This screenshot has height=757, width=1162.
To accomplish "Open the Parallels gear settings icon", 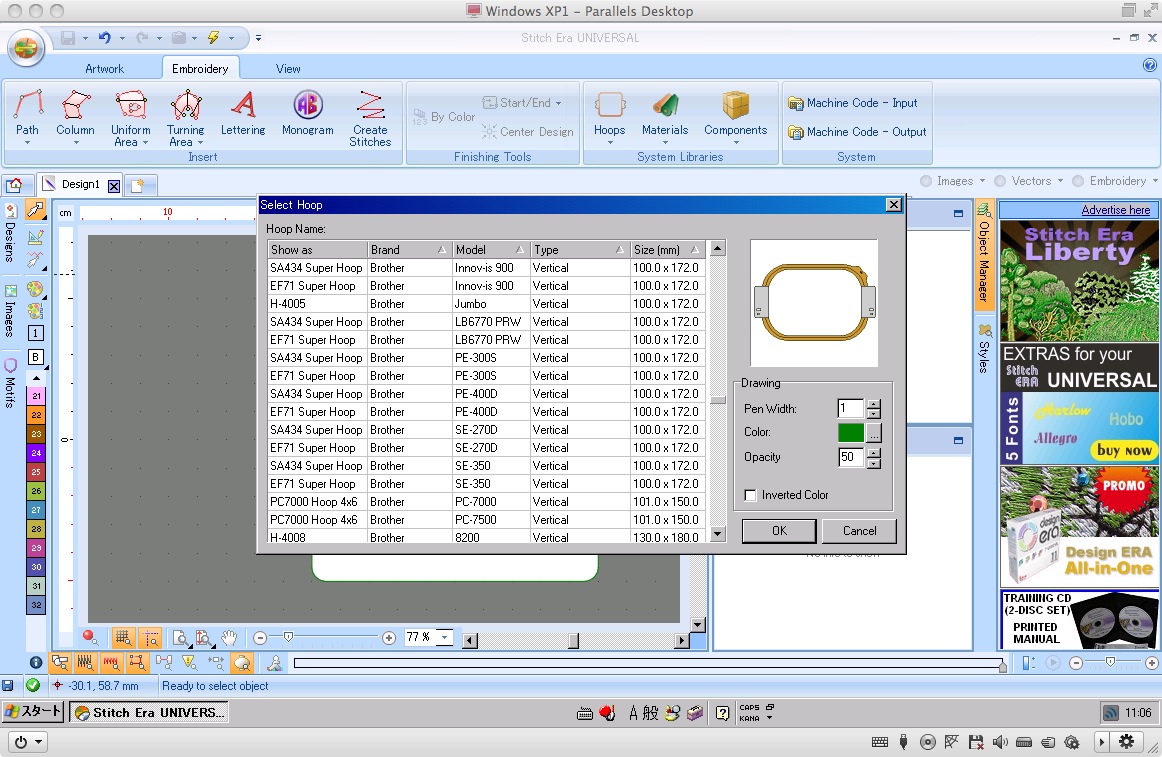I will [x=1126, y=741].
